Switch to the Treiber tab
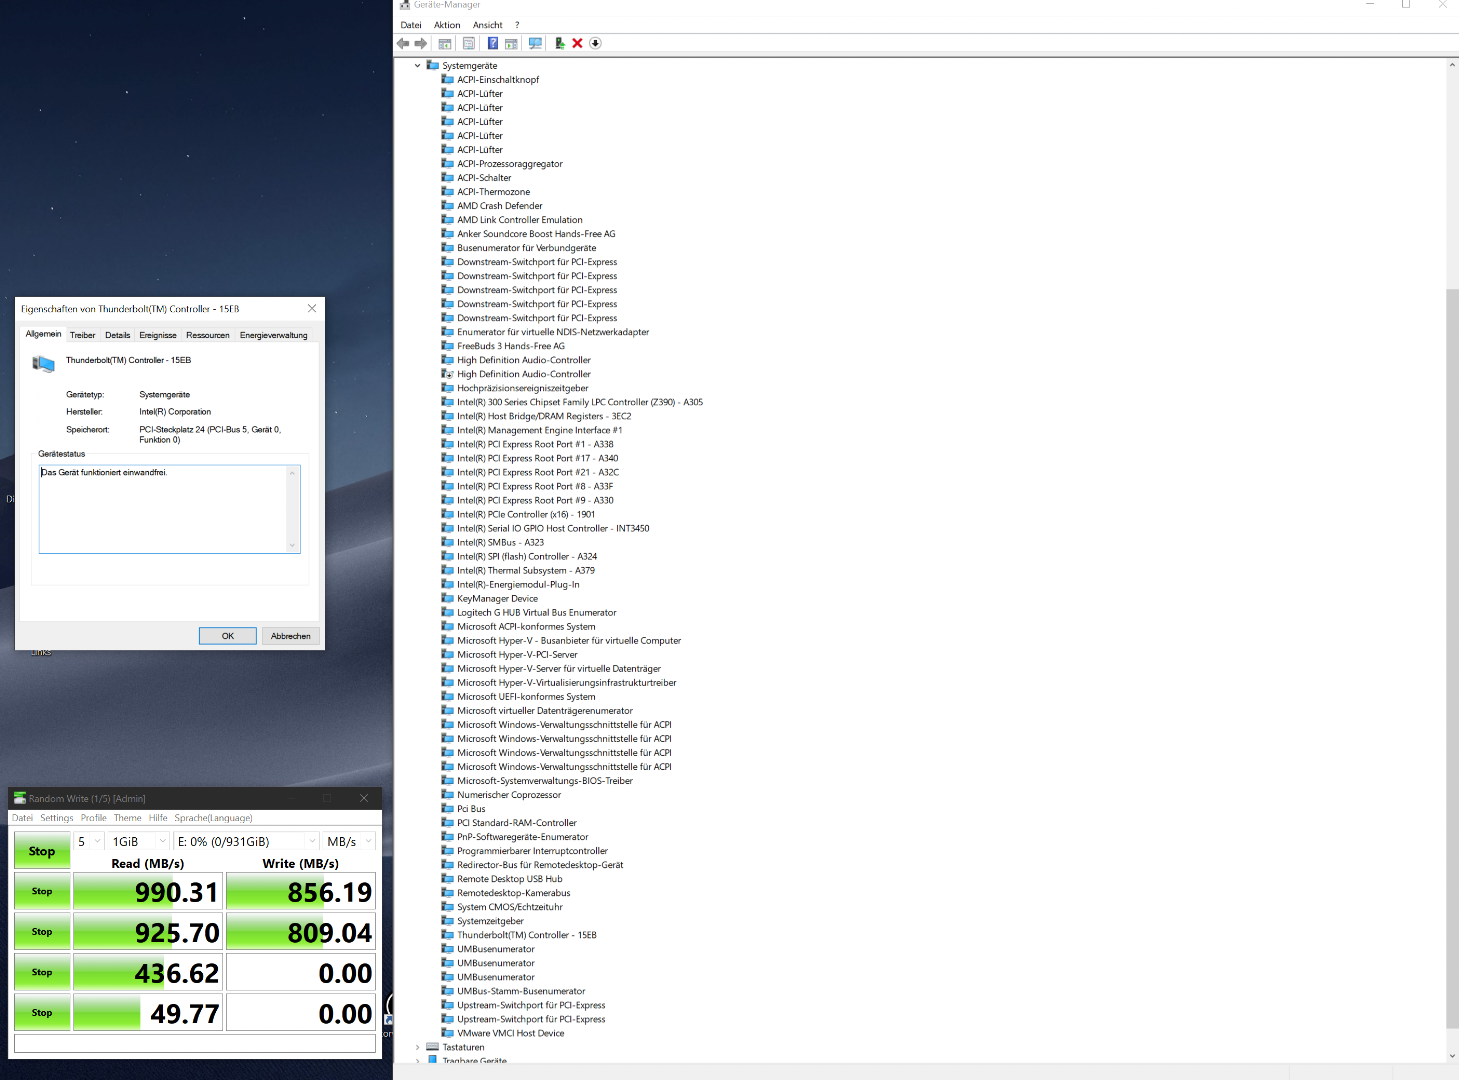 [x=83, y=335]
